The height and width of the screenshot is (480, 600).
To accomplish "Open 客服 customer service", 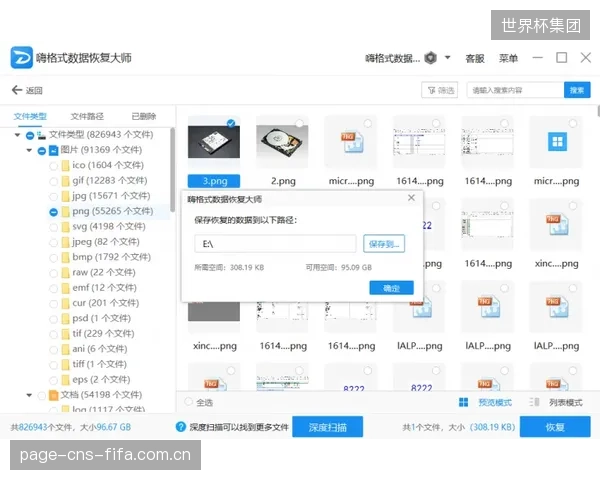I will tap(475, 58).
